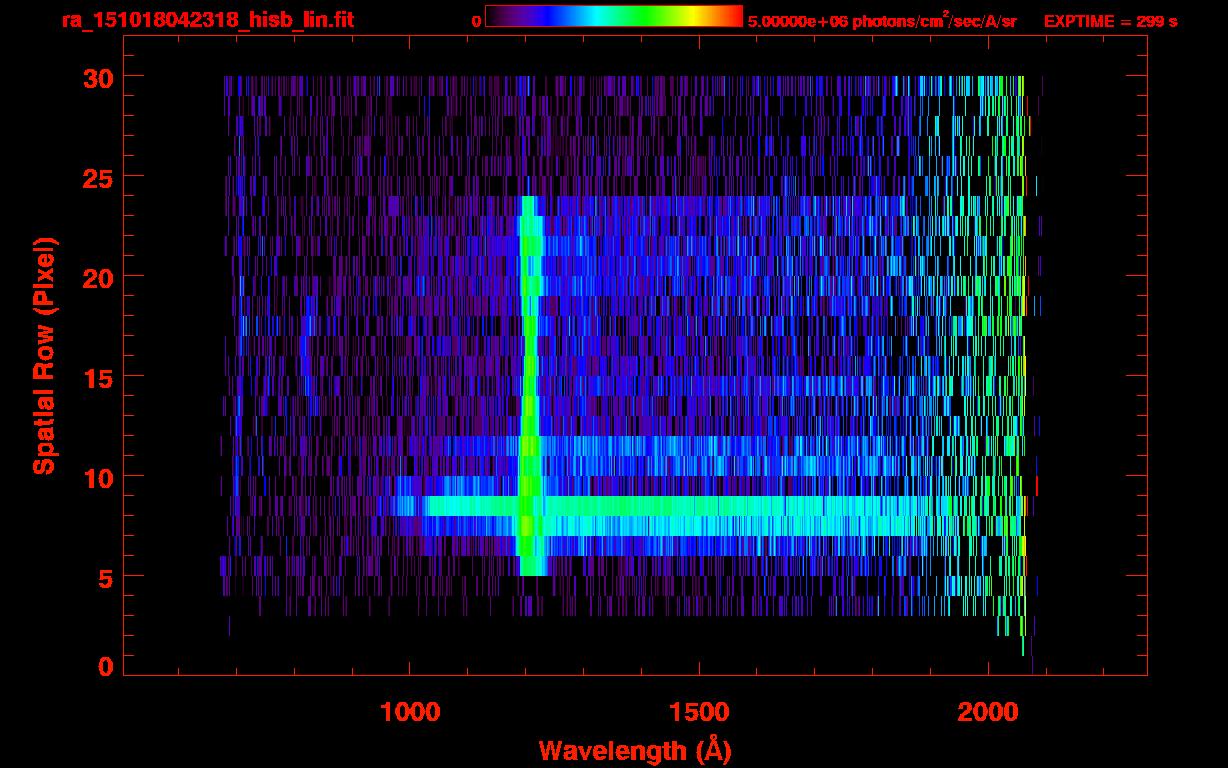Click the bright vertical emission line near 1200 Å

529,380
